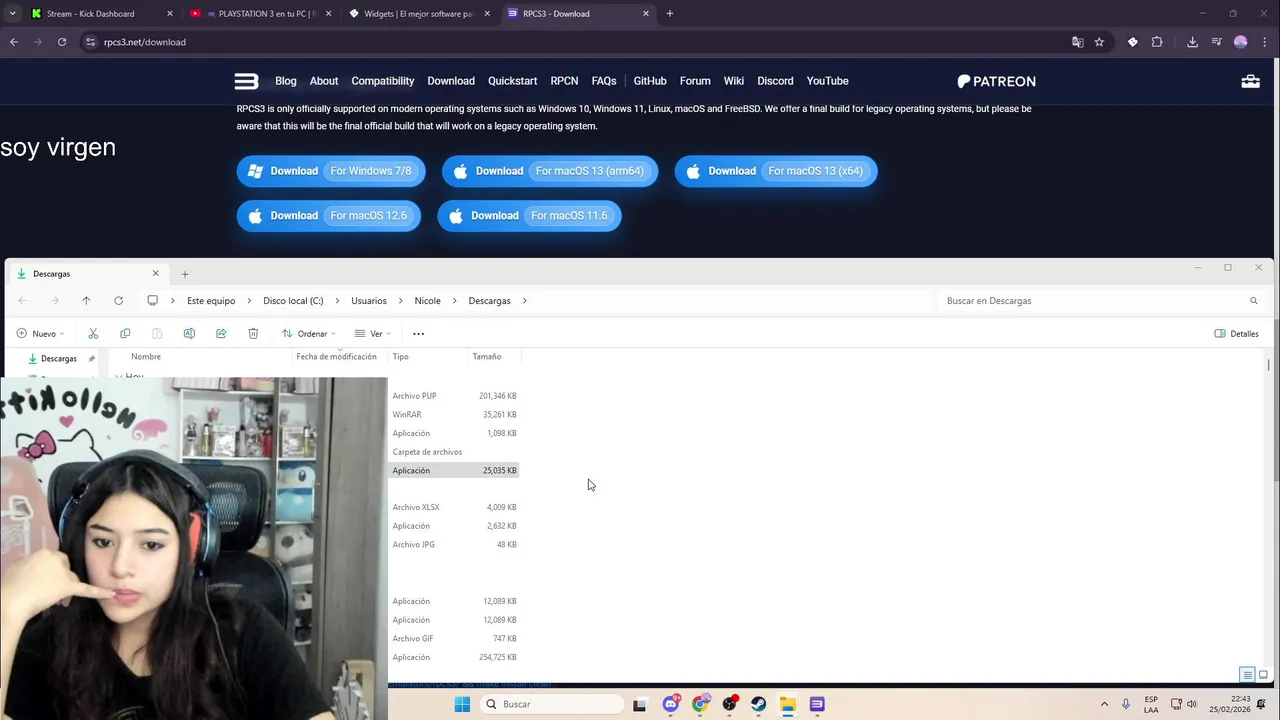Click the Explorer up-directory arrow
This screenshot has width=1280, height=720.
[86, 300]
